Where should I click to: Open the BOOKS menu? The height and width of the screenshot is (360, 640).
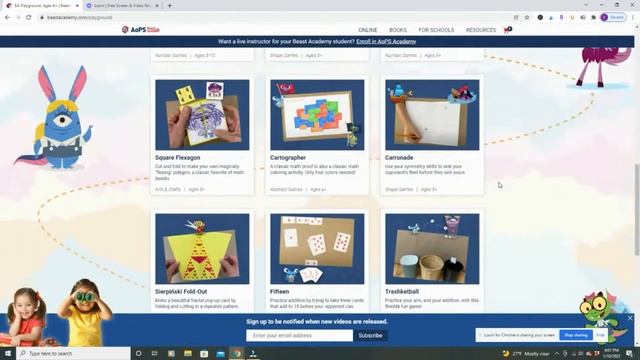(x=398, y=30)
